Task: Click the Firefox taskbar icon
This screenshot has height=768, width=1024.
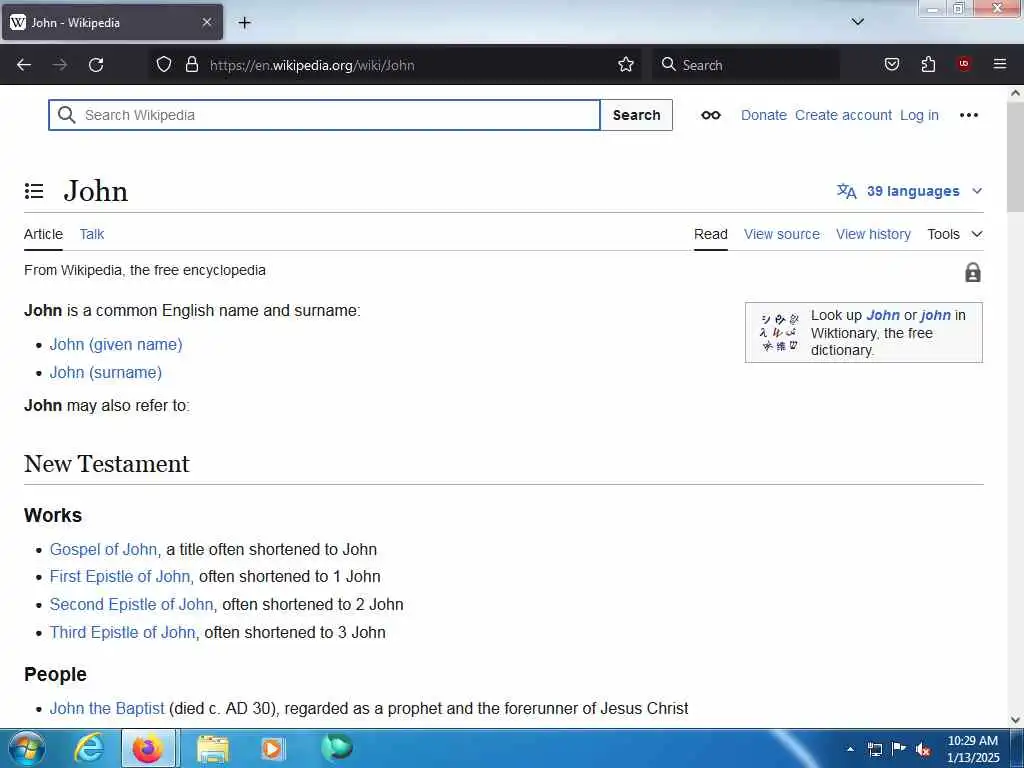Action: [148, 748]
